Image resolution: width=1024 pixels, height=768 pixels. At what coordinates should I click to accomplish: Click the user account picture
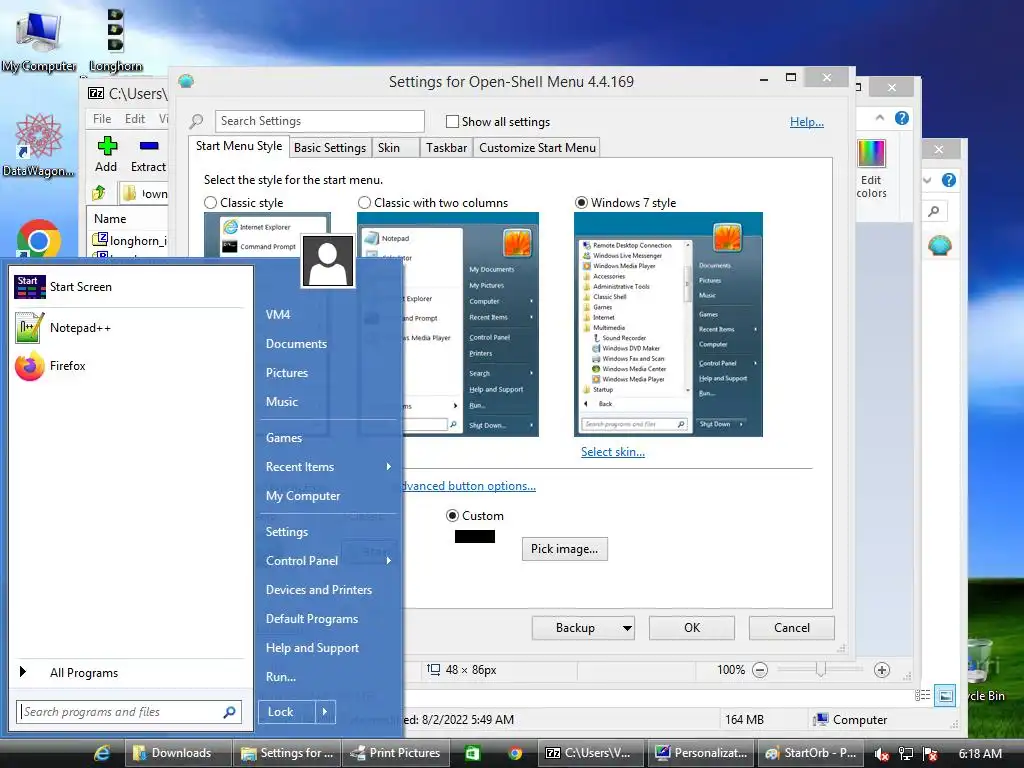coord(328,261)
